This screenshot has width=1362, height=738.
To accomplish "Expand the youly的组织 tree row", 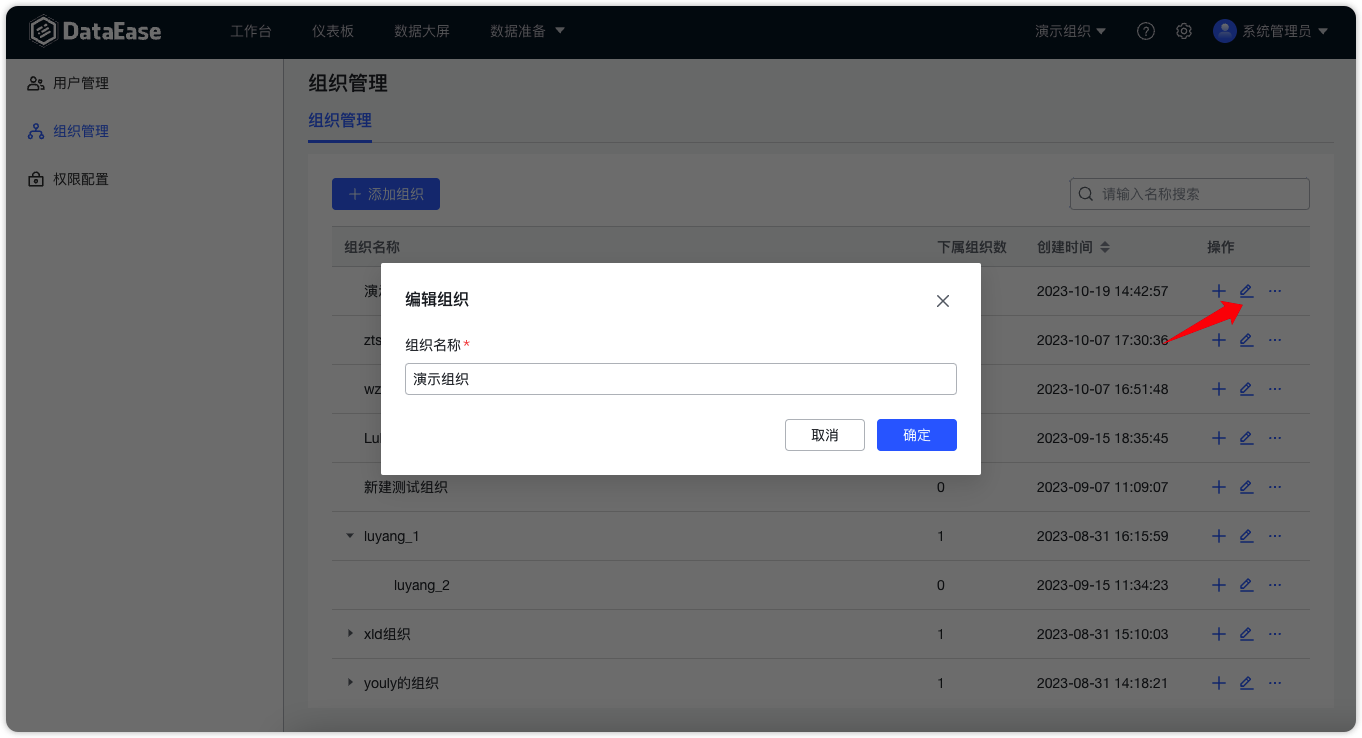I will point(350,682).
